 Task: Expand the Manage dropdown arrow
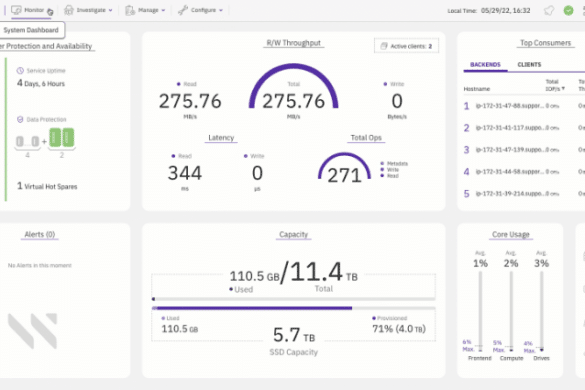[x=163, y=10]
